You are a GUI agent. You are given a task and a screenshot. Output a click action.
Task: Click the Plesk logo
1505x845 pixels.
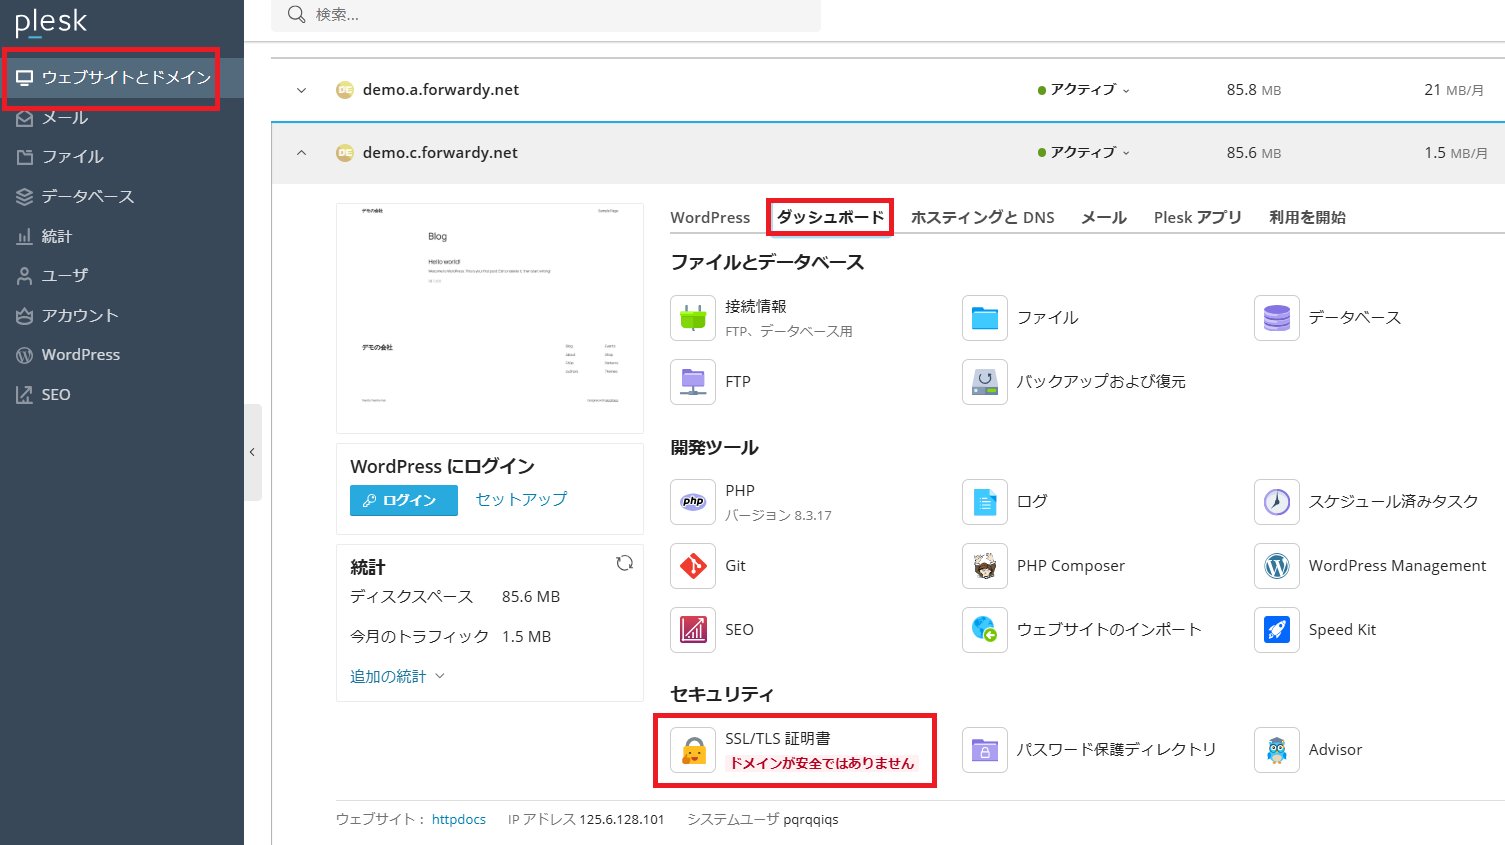[x=51, y=22]
